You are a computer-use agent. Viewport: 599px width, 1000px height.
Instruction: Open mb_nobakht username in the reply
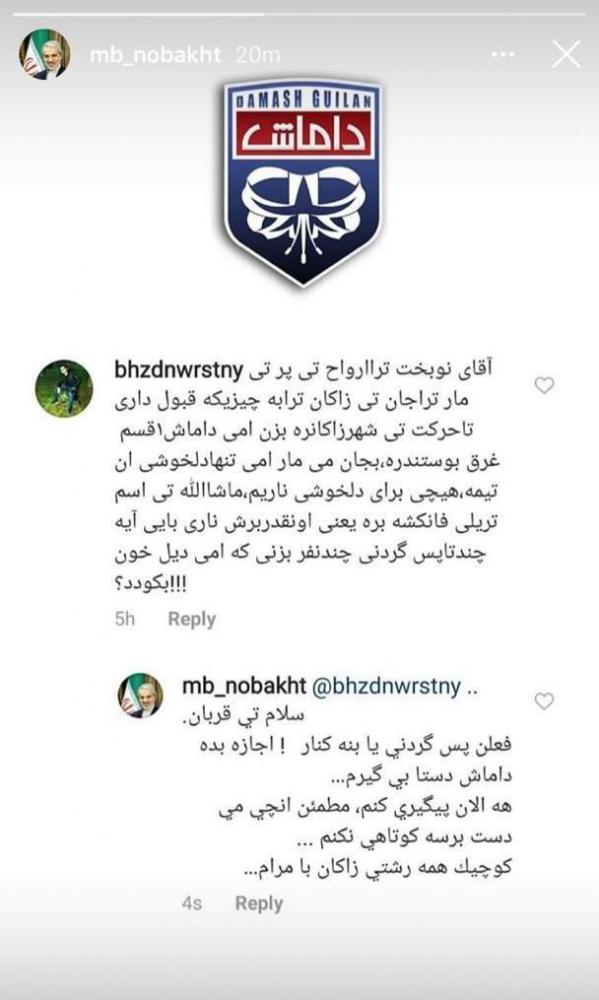pos(243,686)
